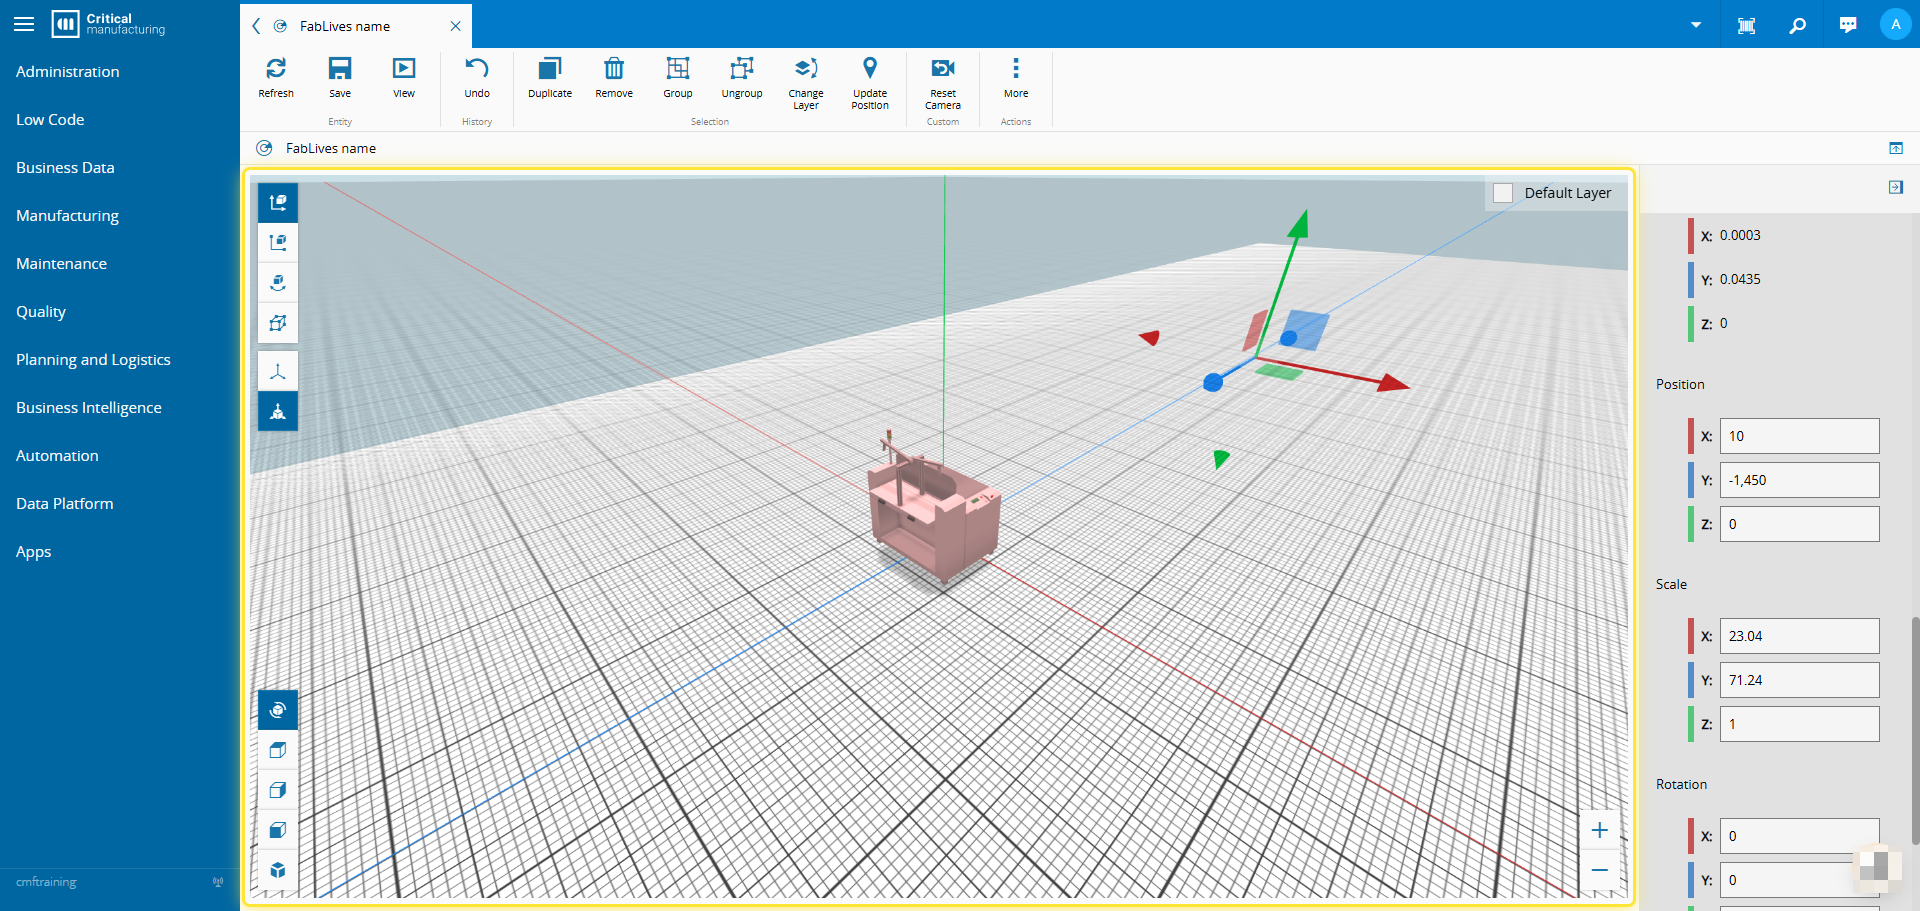The image size is (1920, 911).
Task: Open the Business Intelligence menu
Action: [89, 408]
